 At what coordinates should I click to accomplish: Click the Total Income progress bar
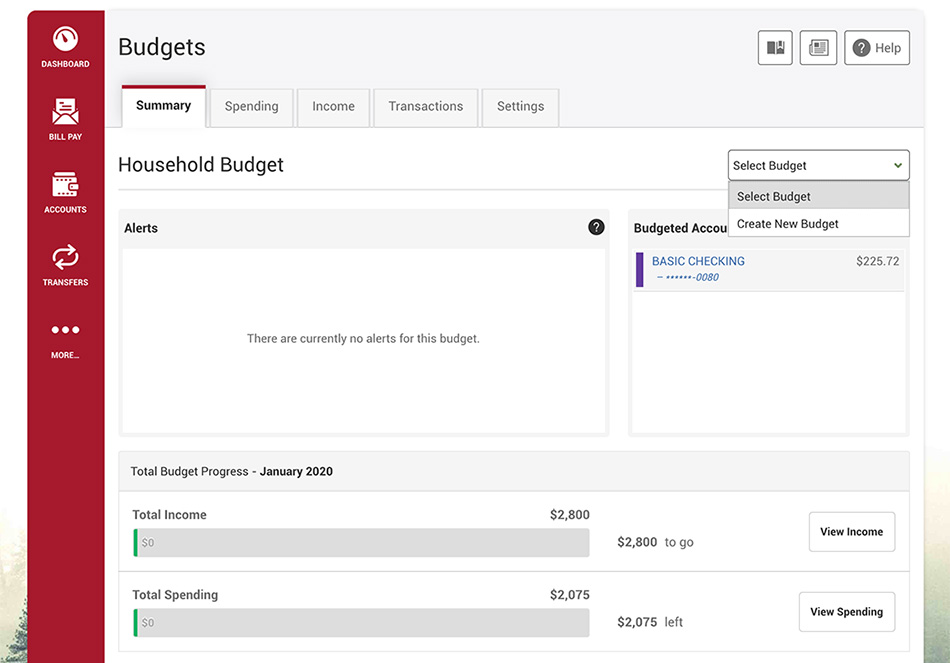coord(361,542)
